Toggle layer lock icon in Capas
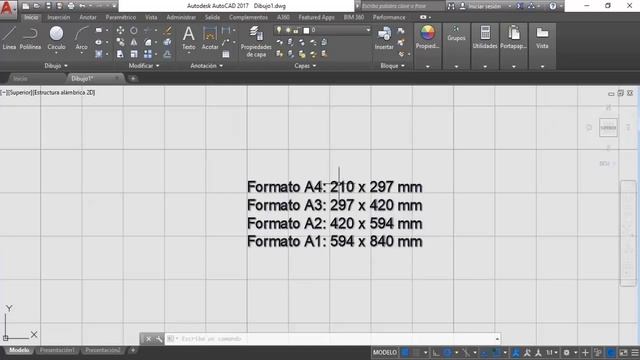This screenshot has height=360, width=640. tap(296, 30)
